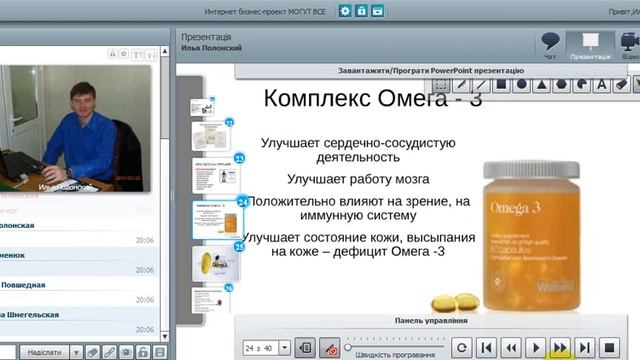Screen dimensions: 640x360
Task: Click the chat panel scrollbar up arrow
Action: [x=165, y=51]
